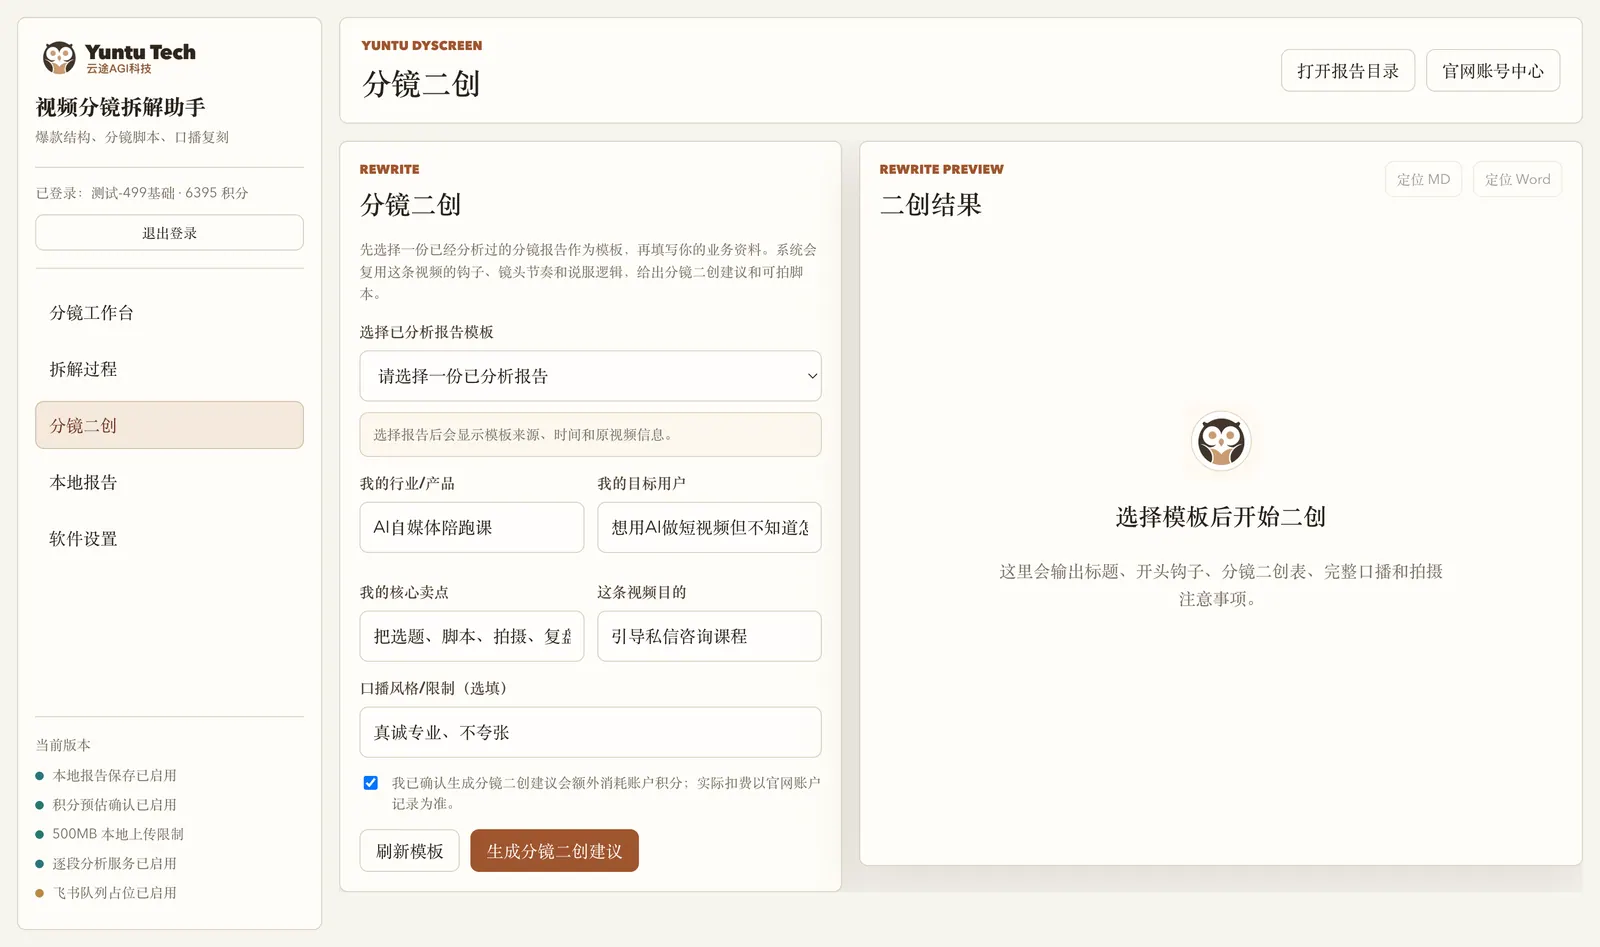Go to 本地报告 in the sidebar
Viewport: 1600px width, 947px height.
(x=169, y=482)
